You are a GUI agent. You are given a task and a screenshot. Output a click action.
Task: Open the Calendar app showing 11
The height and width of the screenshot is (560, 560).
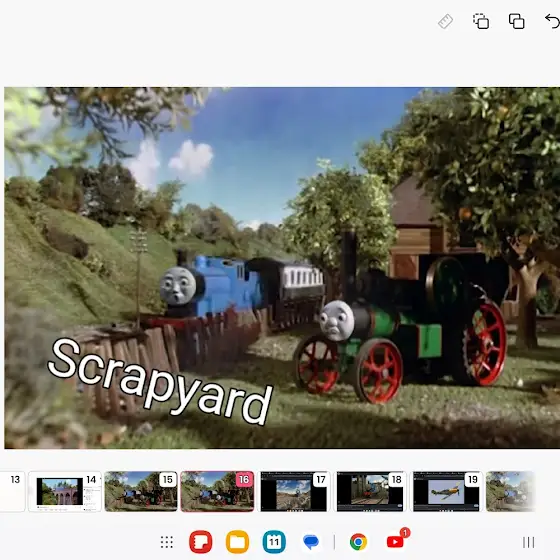tap(274, 542)
